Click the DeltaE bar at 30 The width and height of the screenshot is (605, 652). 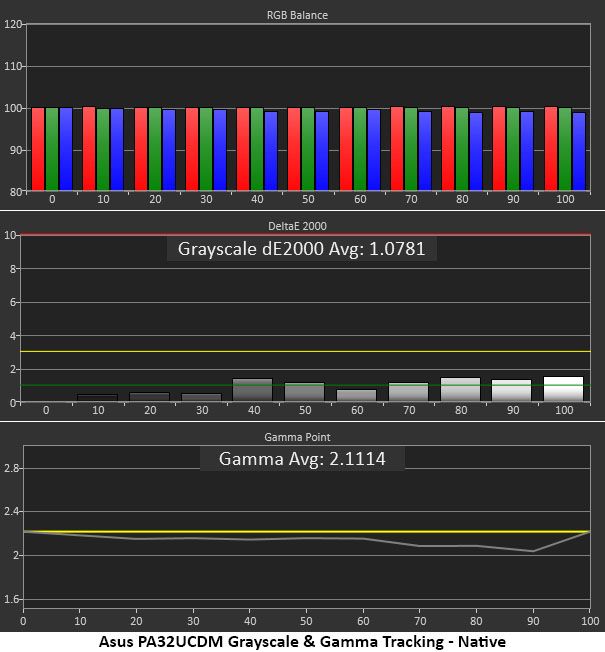(202, 398)
